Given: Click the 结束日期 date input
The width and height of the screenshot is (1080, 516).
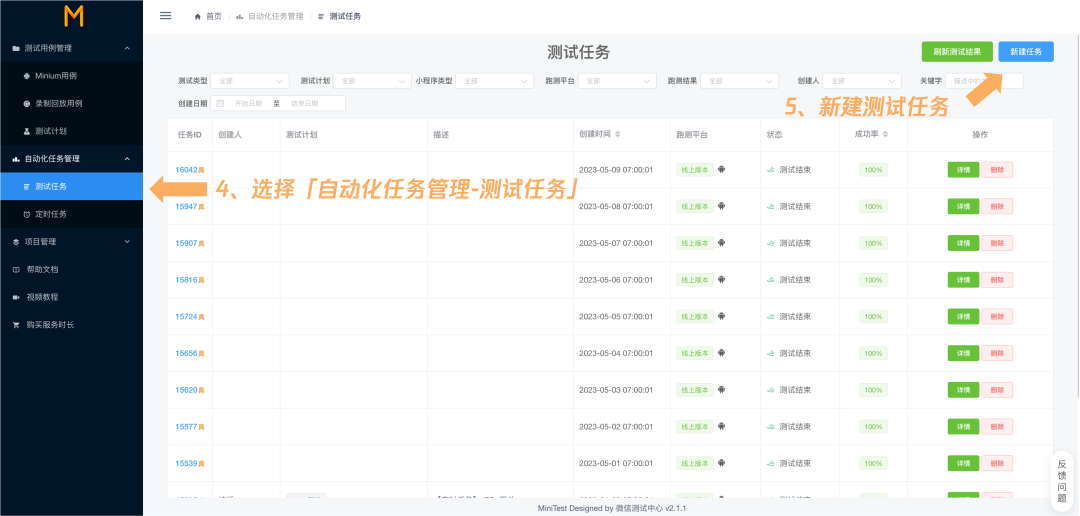Looking at the screenshot, I should (x=305, y=103).
